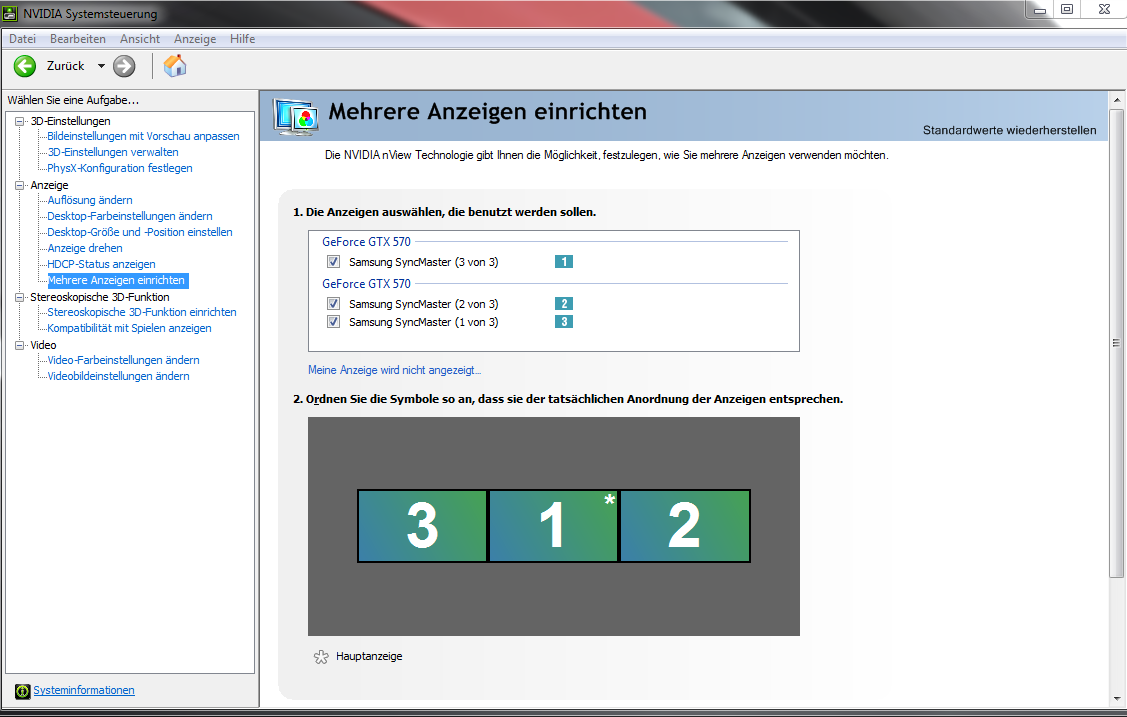Image resolution: width=1127 pixels, height=717 pixels.
Task: Open the Ansicht menu
Action: point(140,39)
